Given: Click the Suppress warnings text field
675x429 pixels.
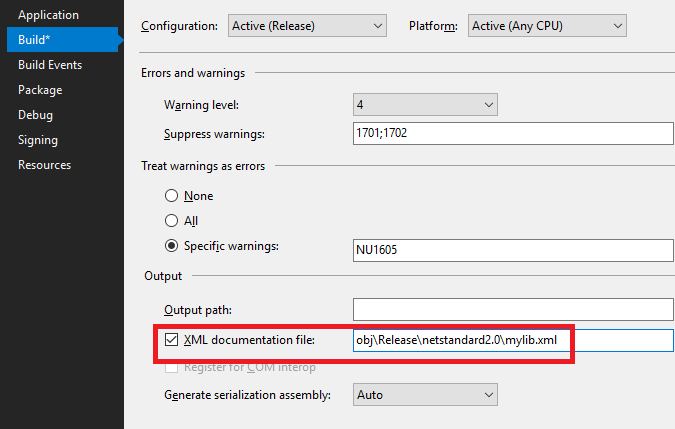Looking at the screenshot, I should 513,133.
